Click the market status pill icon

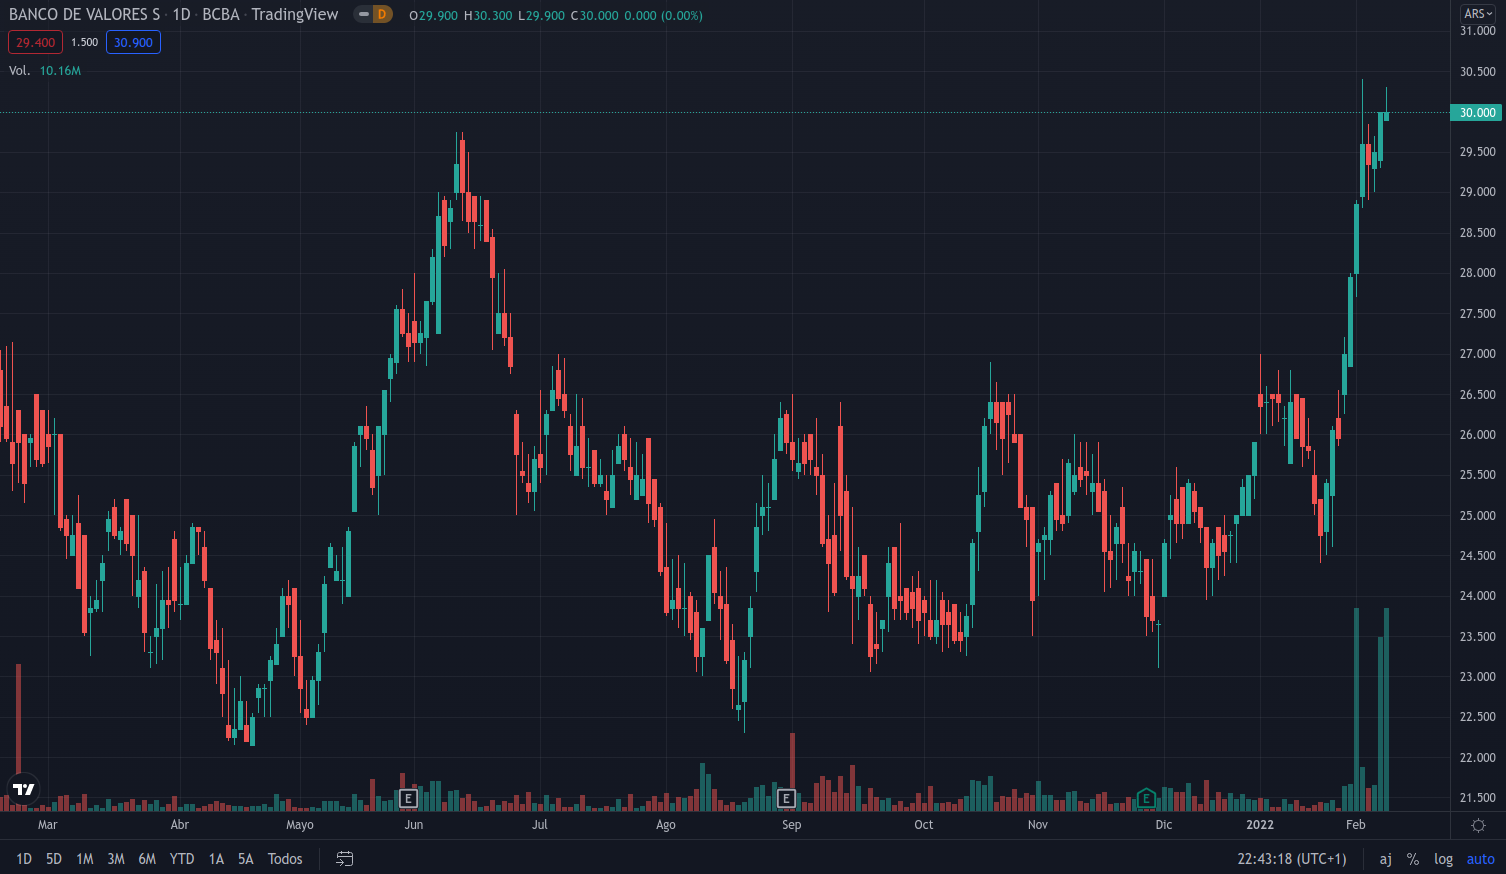[364, 15]
